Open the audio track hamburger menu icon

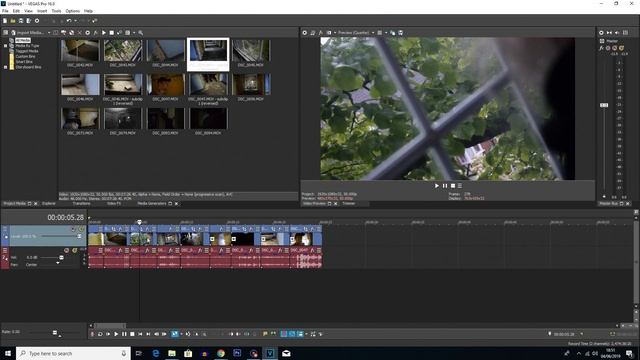pyautogui.click(x=5, y=250)
